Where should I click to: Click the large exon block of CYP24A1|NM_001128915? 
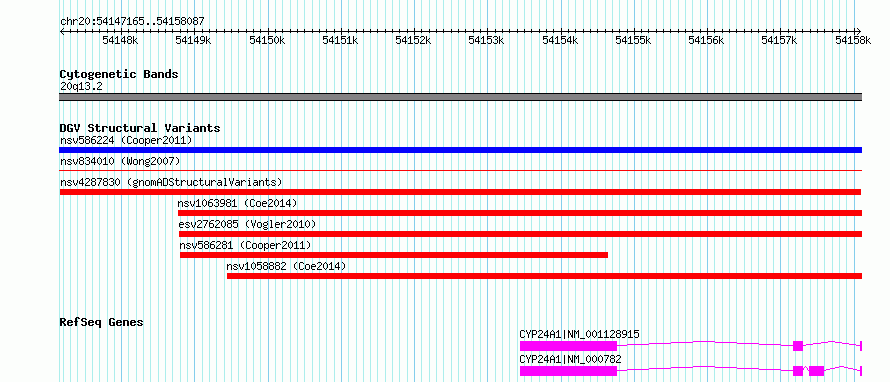click(568, 346)
